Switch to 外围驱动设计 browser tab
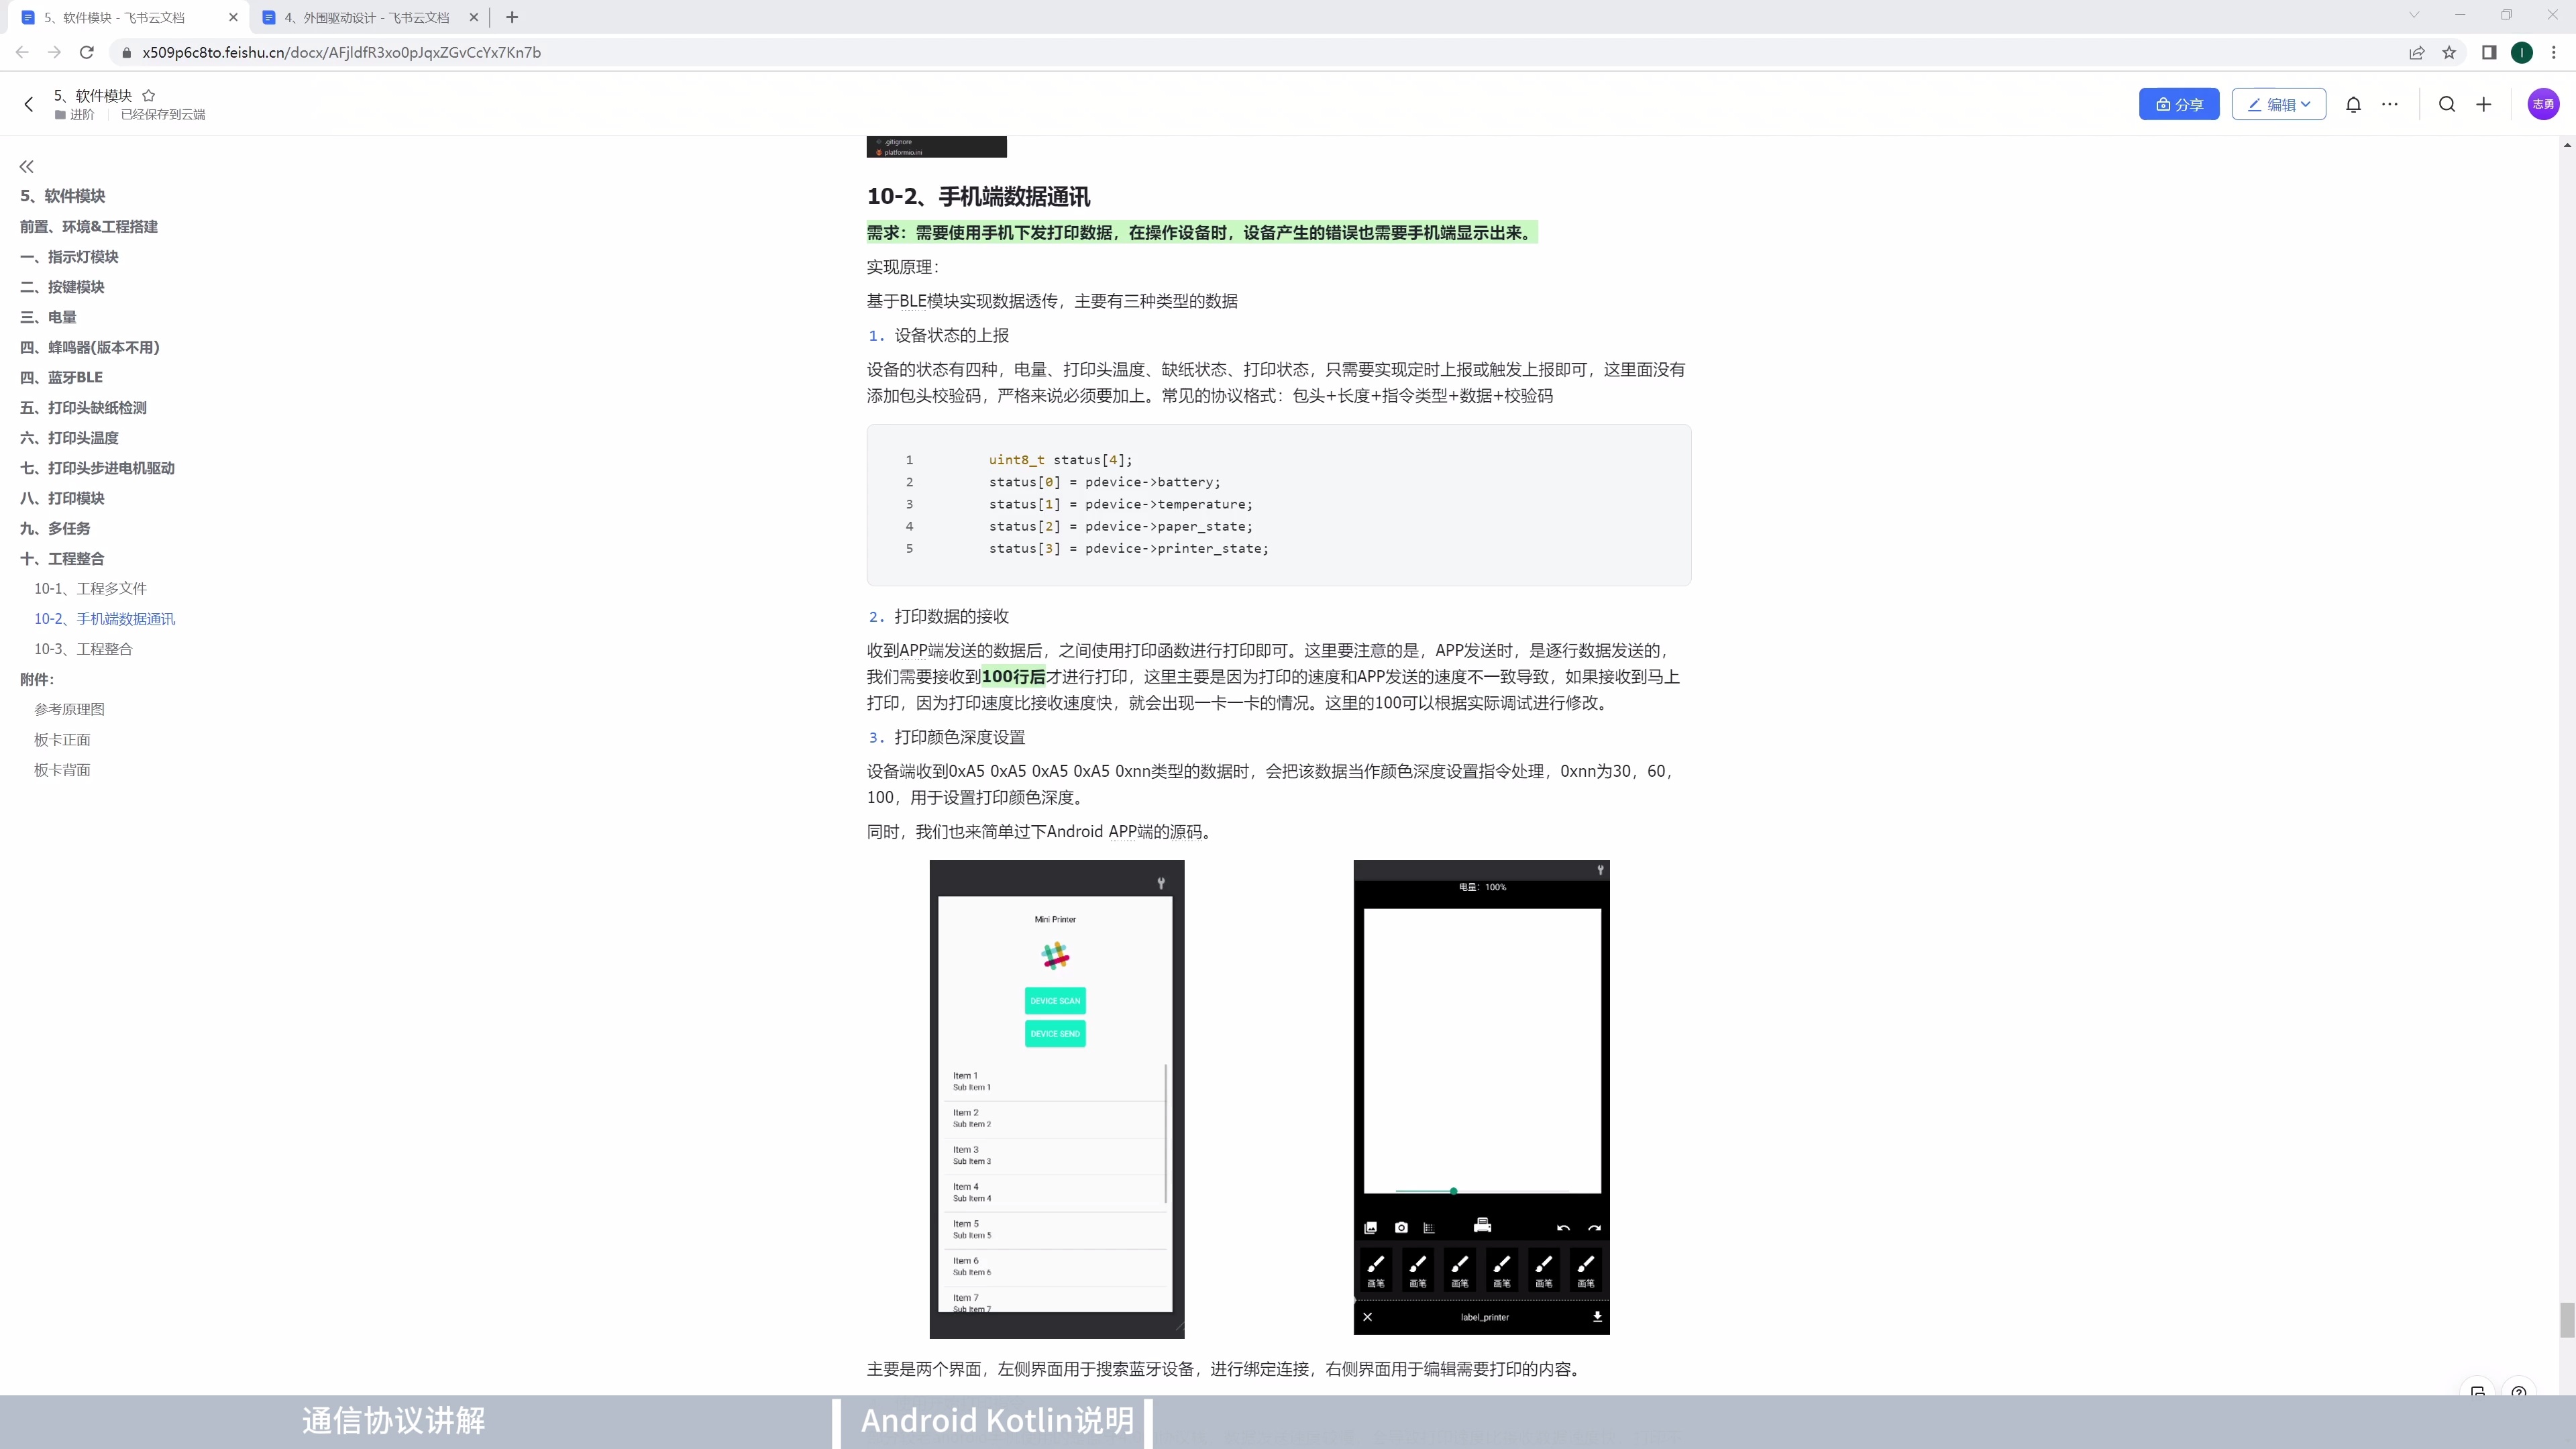 (366, 17)
